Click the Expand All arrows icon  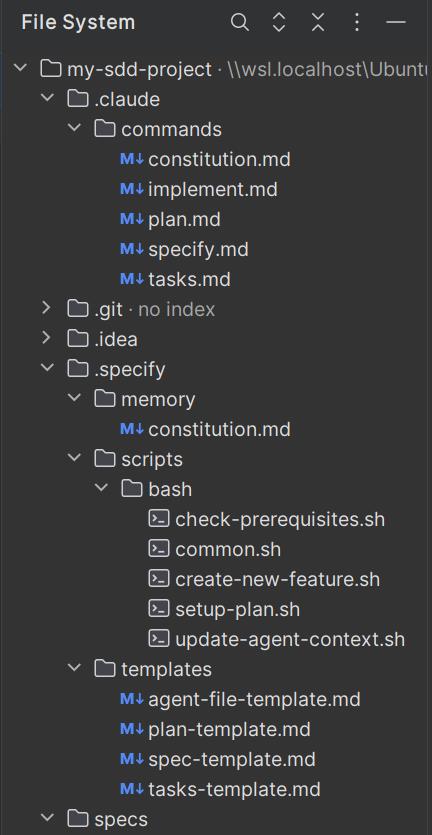(279, 22)
